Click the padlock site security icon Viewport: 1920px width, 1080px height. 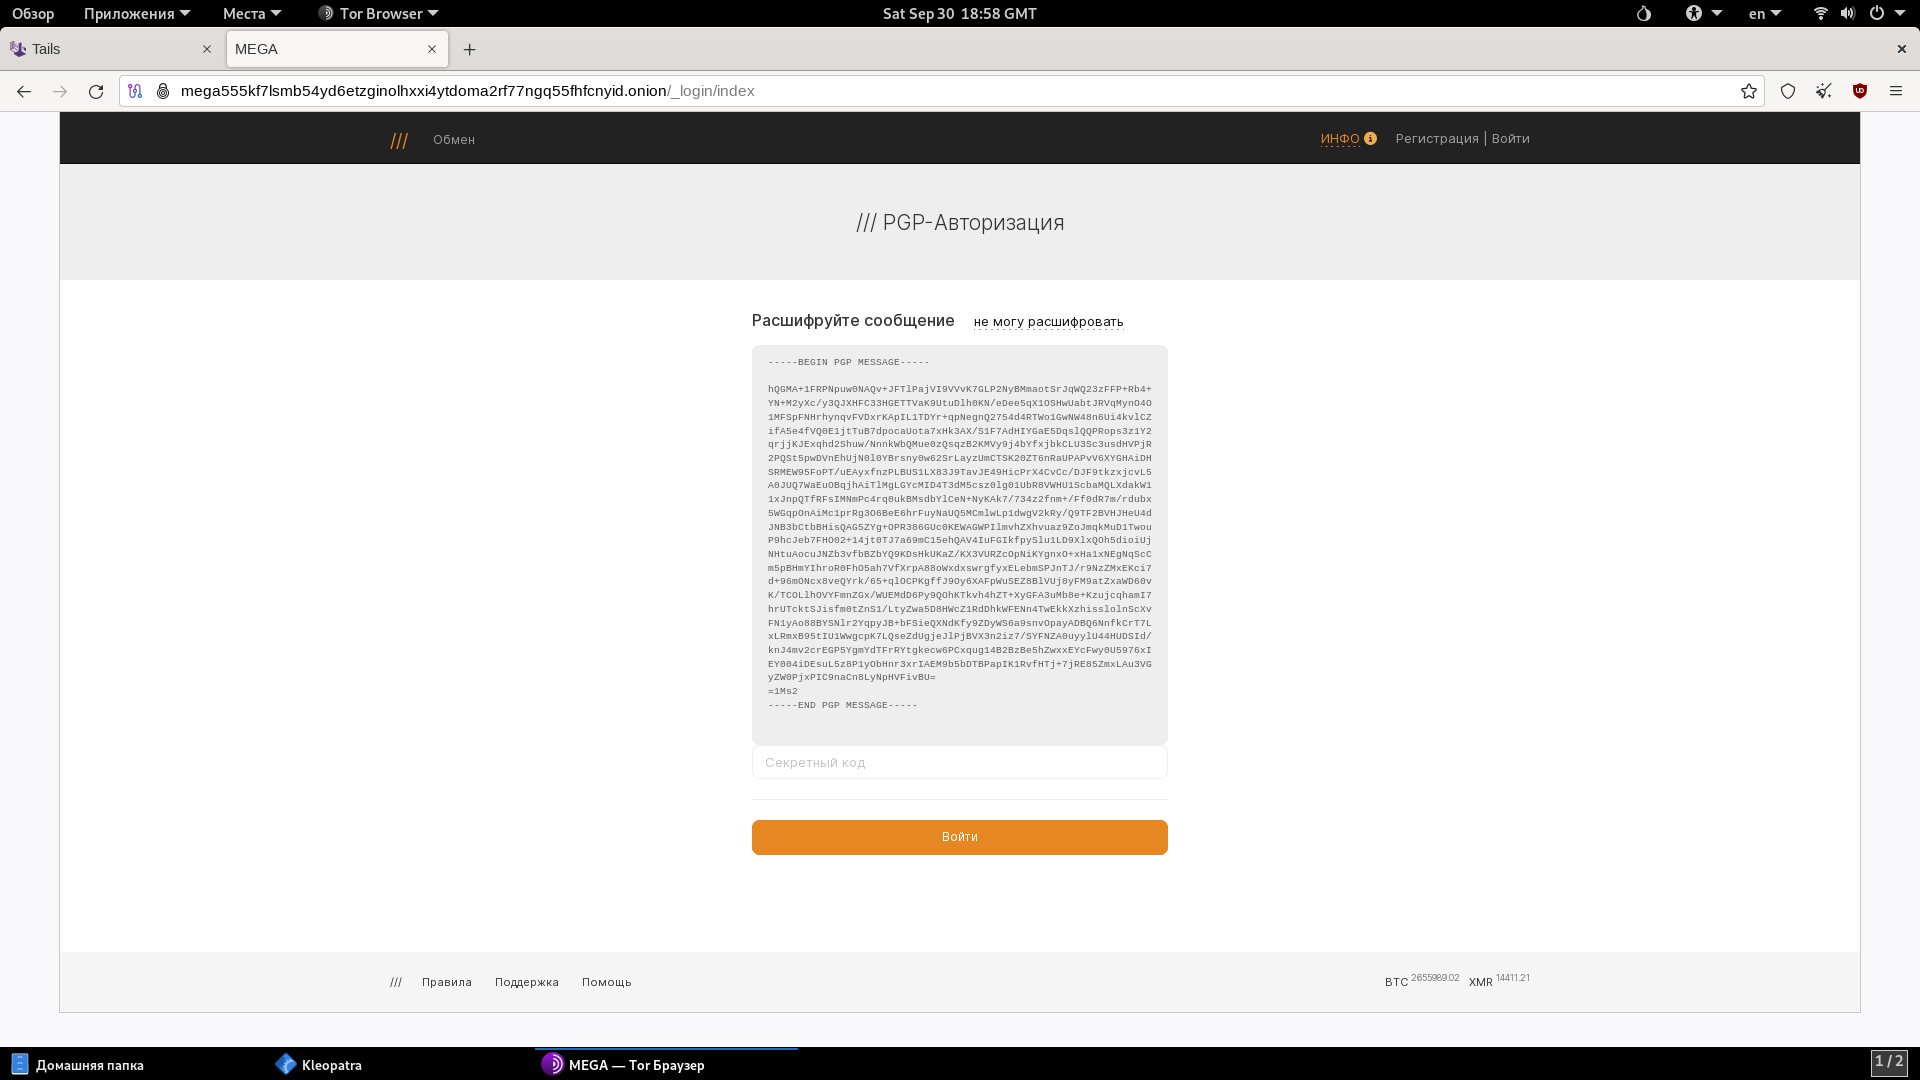coord(162,91)
